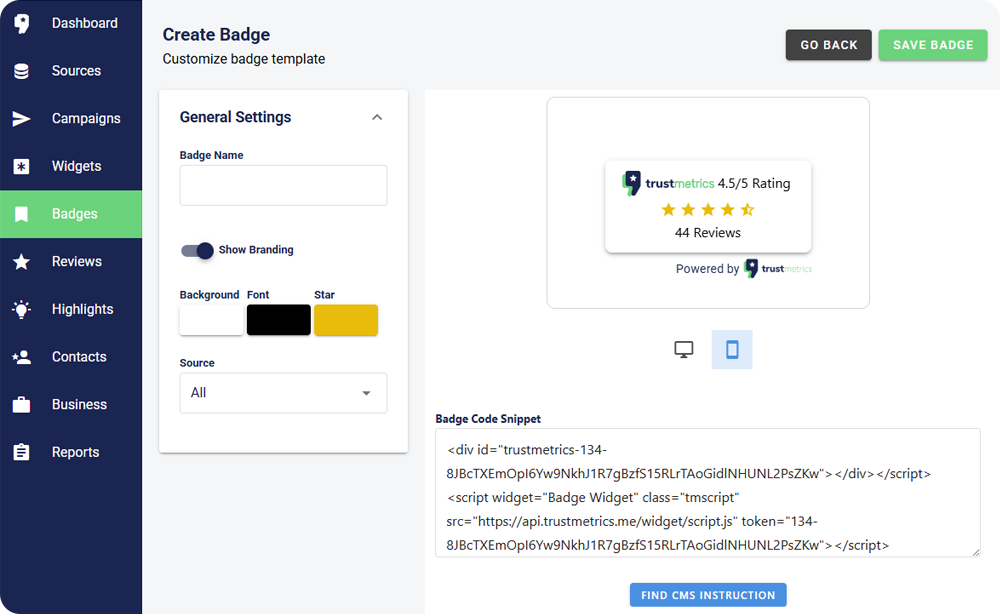Click the Reviews star icon
Screen dimensions: 1000x614
pyautogui.click(x=21, y=261)
